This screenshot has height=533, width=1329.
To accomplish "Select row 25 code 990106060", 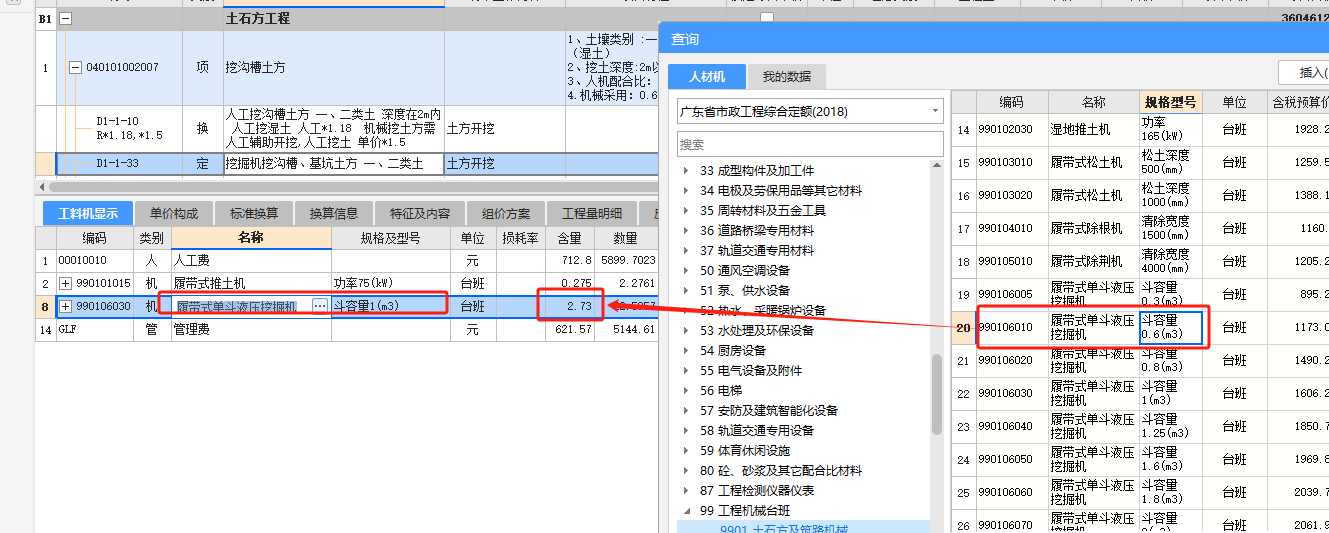I will coord(1139,492).
